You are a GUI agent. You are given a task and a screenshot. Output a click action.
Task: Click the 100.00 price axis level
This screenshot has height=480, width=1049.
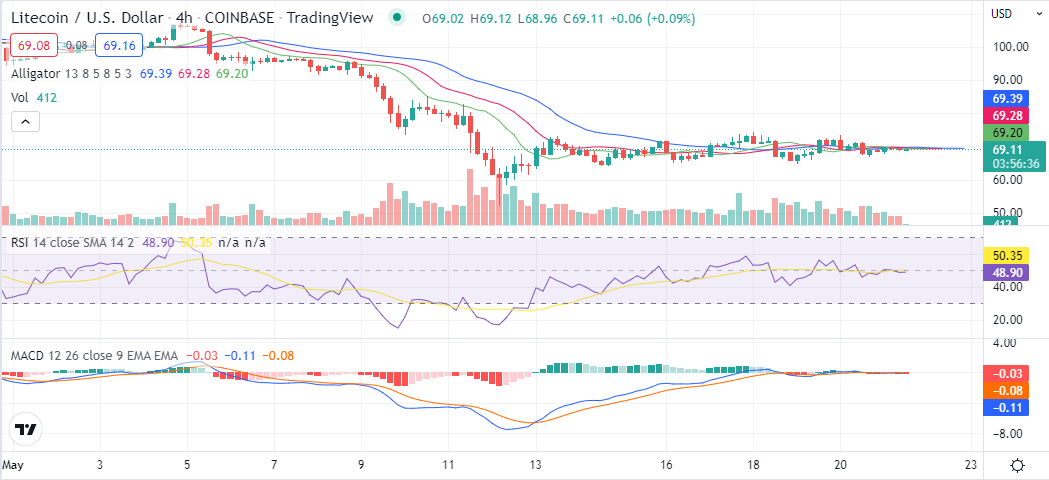coord(1010,47)
